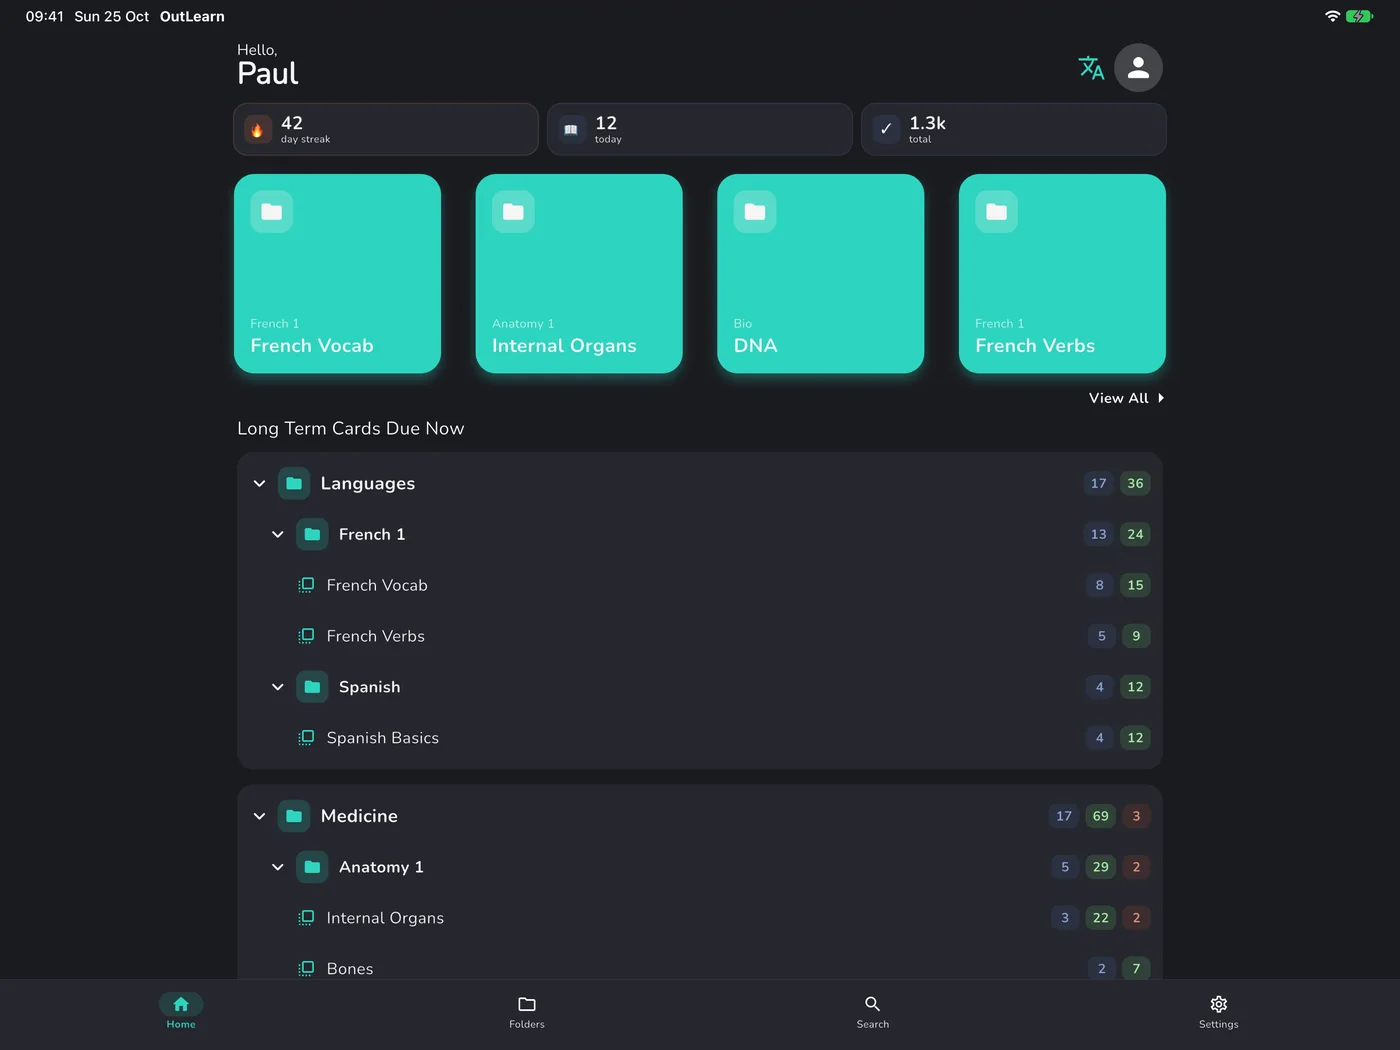The height and width of the screenshot is (1050, 1400).
Task: Switch to the Folders tab
Action: tap(527, 1011)
